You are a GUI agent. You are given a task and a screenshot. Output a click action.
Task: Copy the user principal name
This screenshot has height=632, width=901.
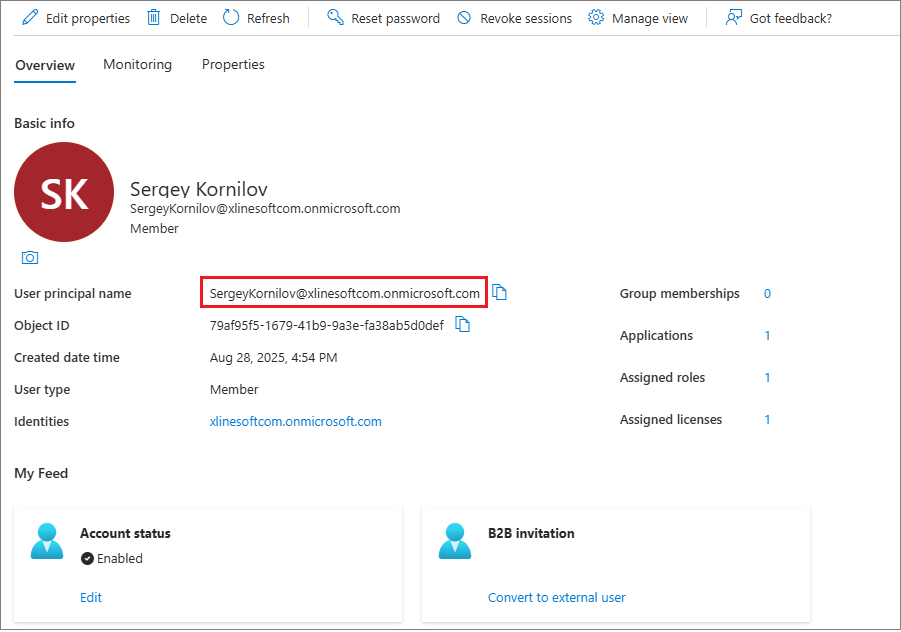(499, 291)
